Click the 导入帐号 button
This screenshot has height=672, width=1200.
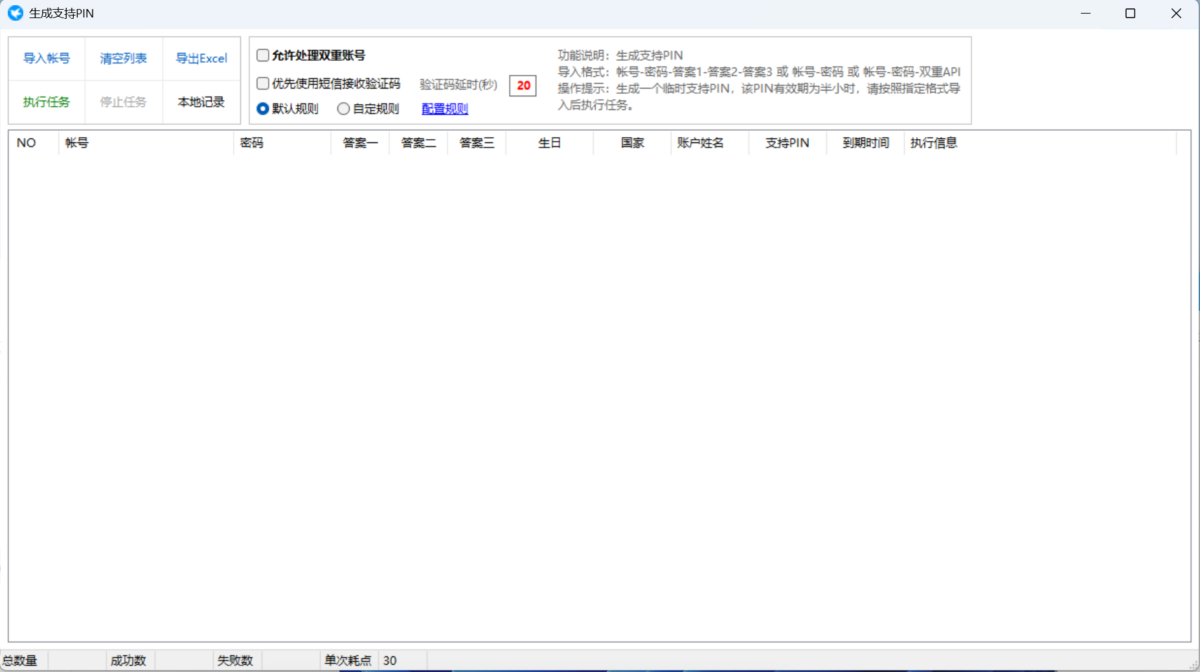pos(47,58)
